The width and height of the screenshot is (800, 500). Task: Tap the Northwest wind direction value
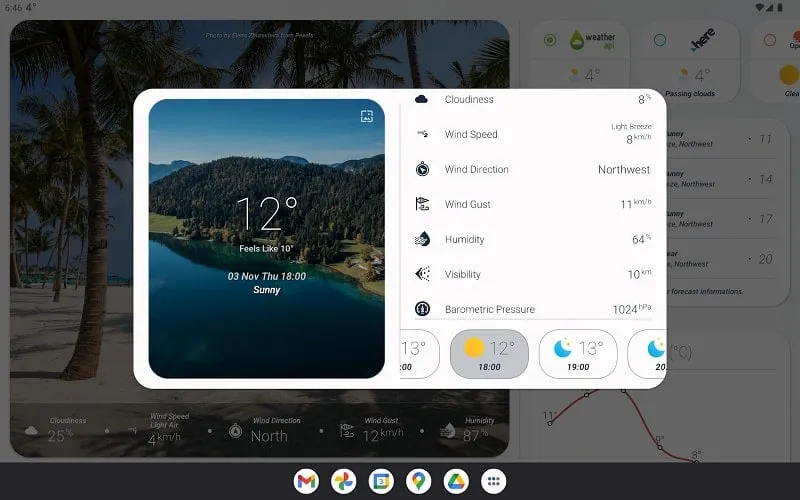click(x=624, y=169)
